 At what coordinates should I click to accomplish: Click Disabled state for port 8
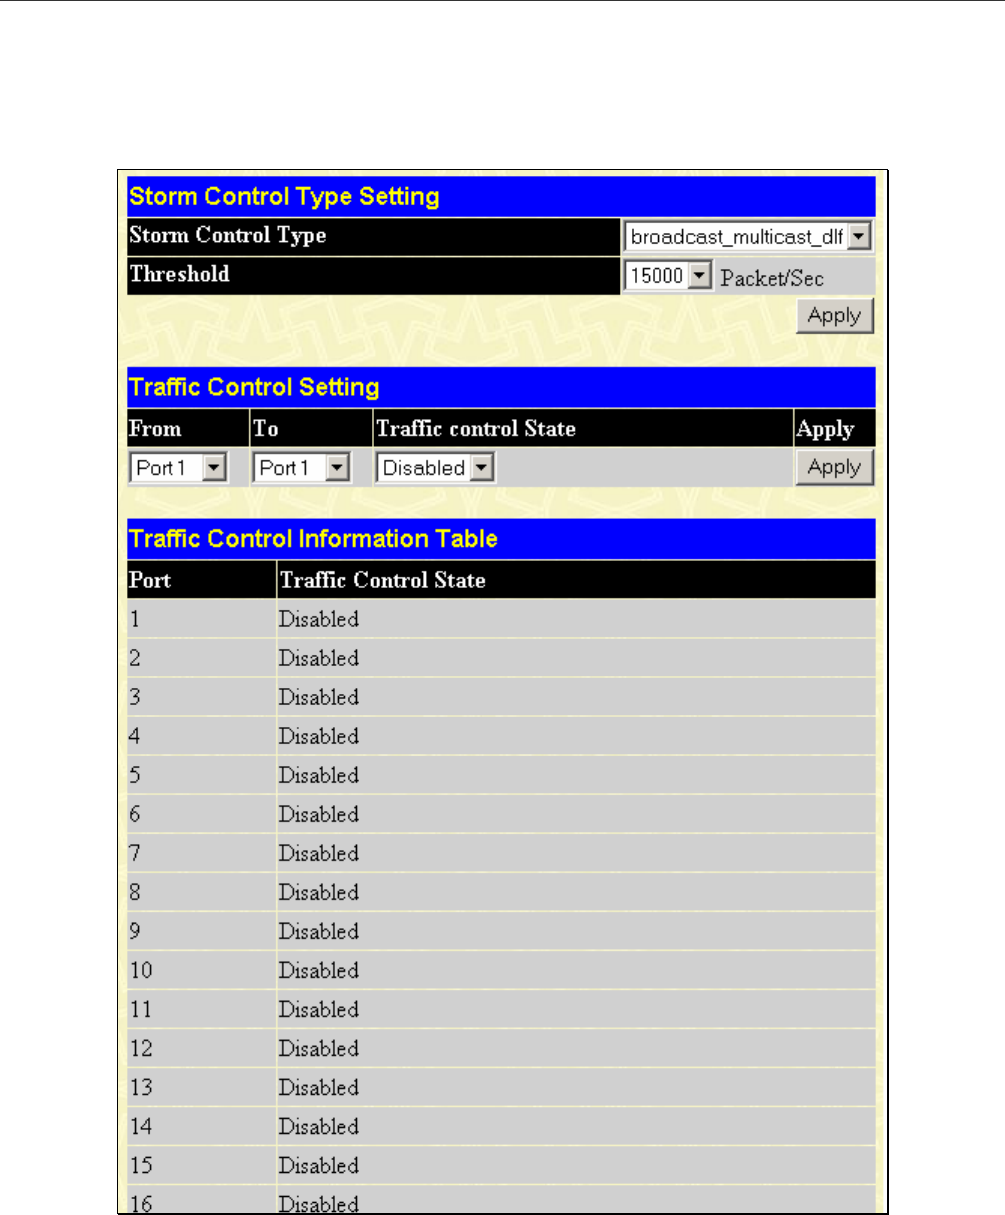point(318,892)
